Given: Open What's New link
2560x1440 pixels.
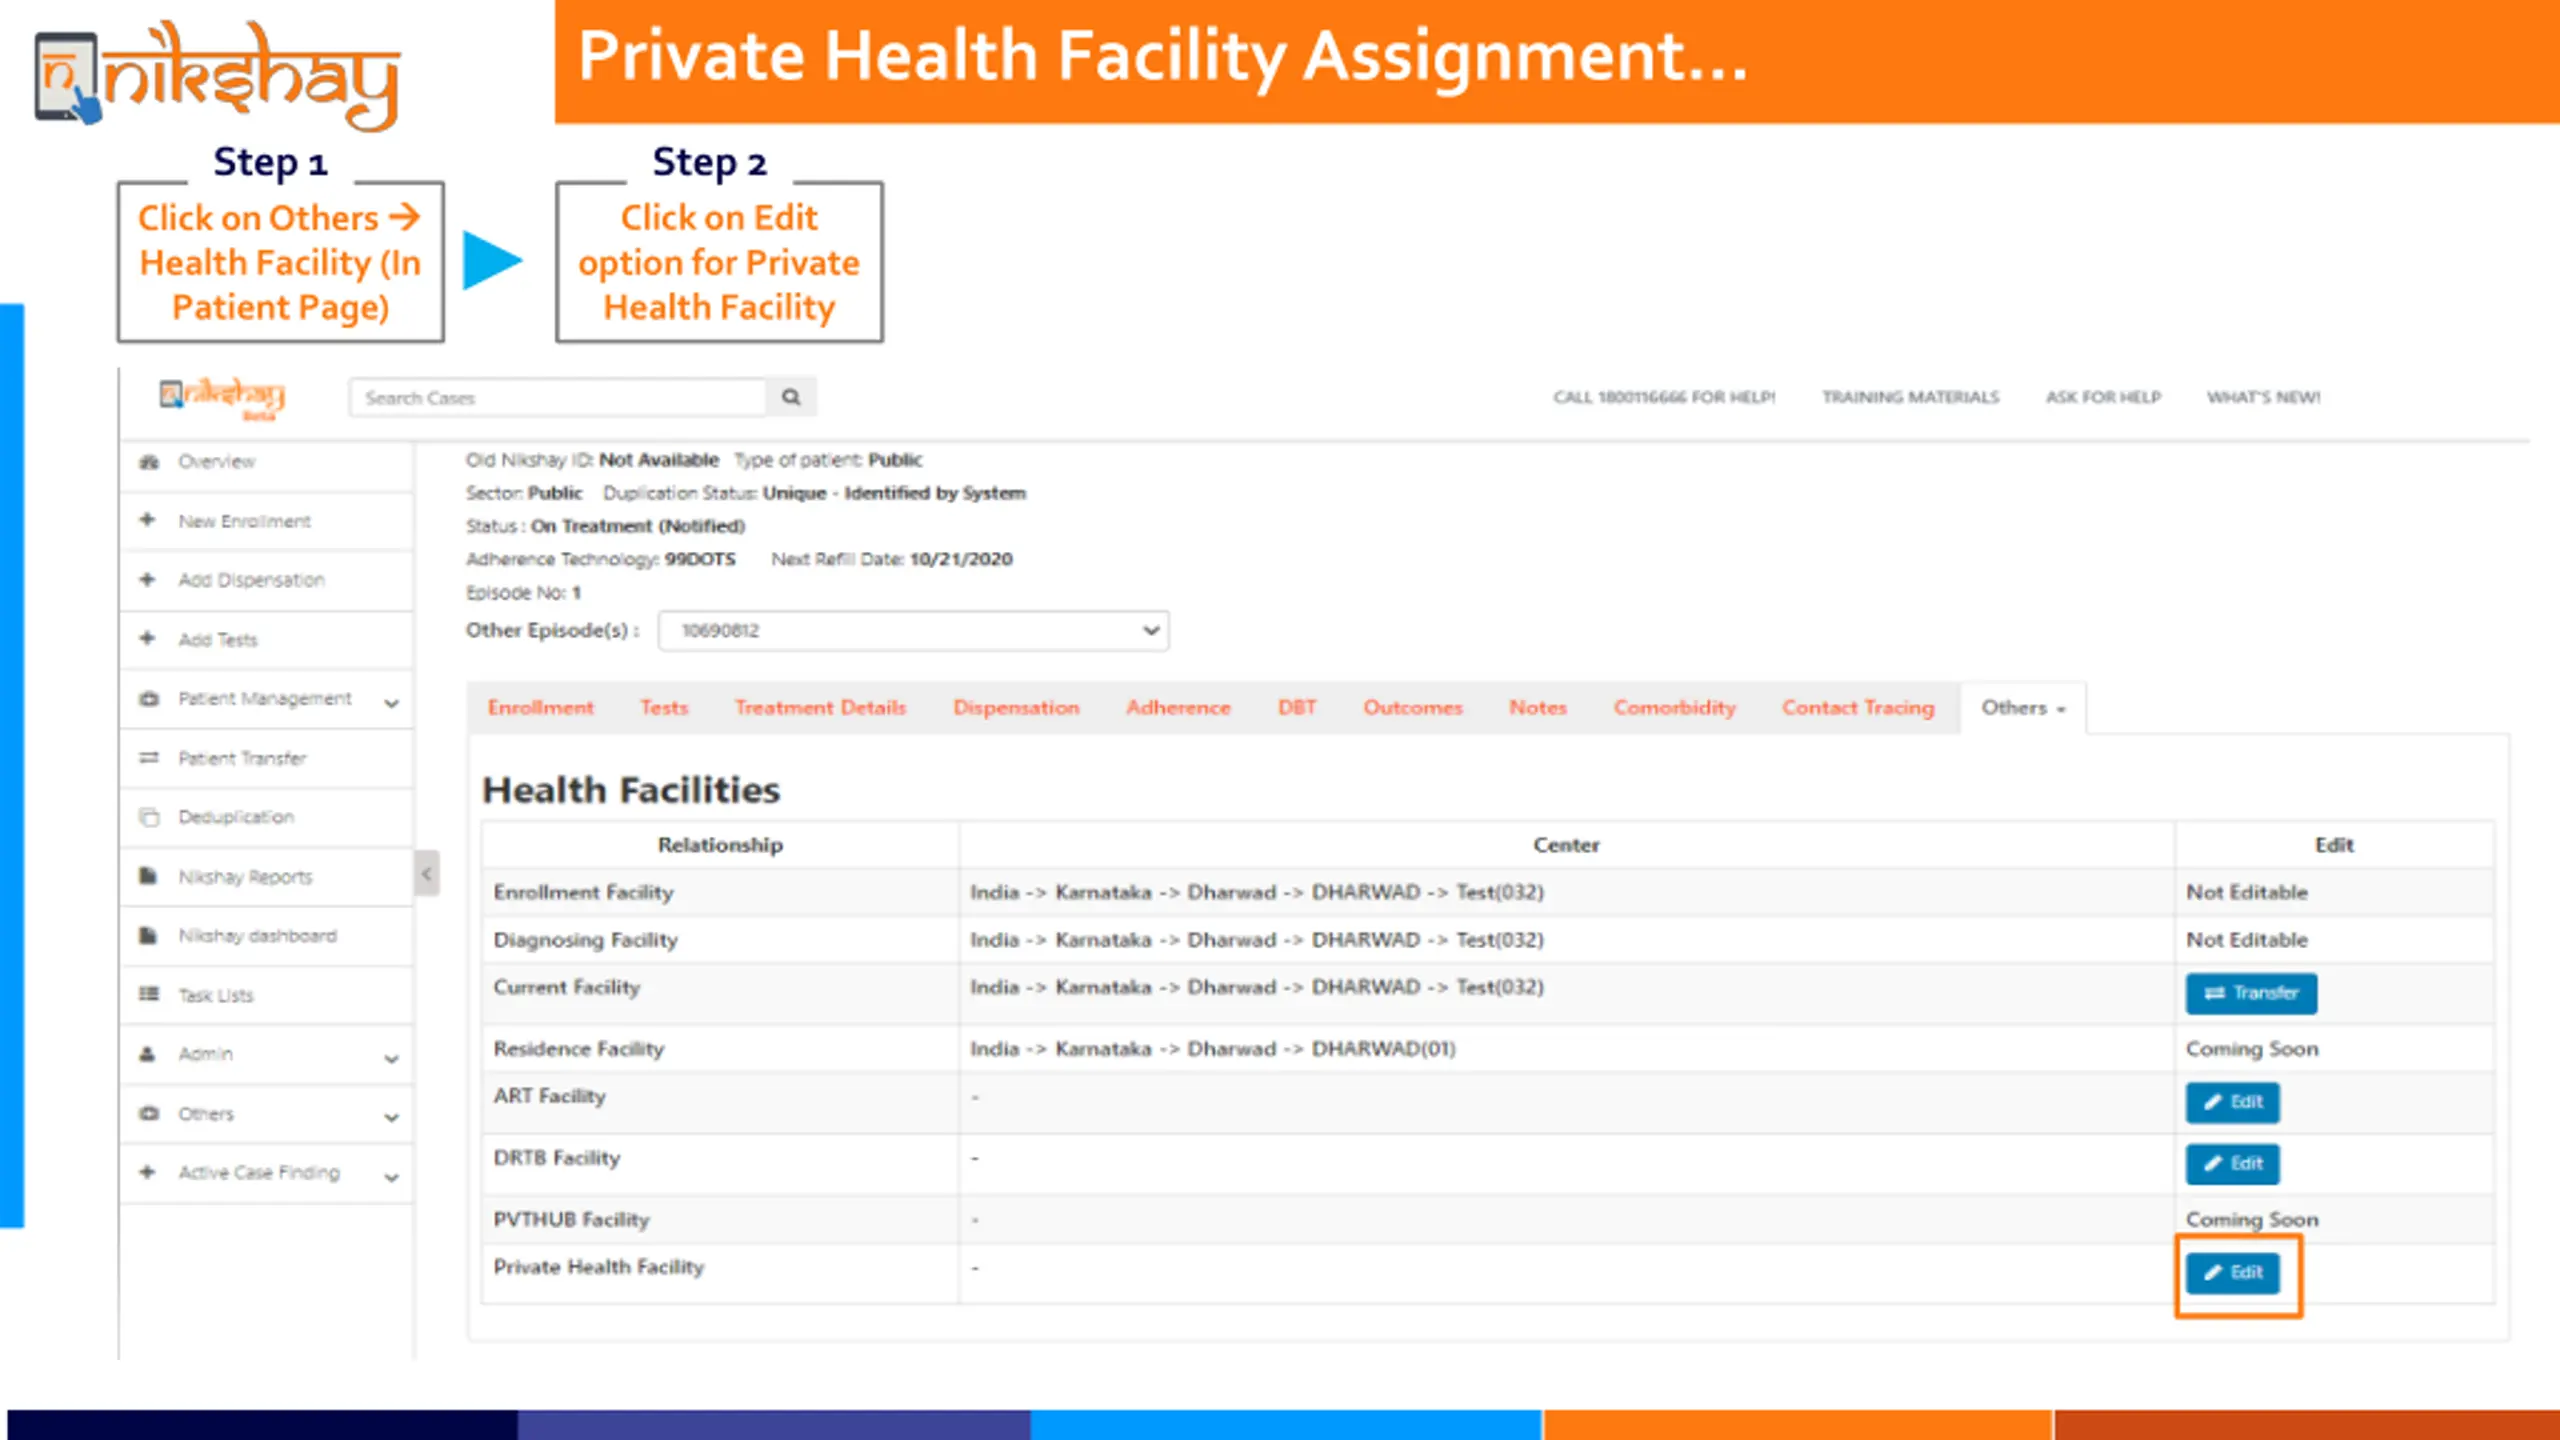Looking at the screenshot, I should tap(2264, 397).
